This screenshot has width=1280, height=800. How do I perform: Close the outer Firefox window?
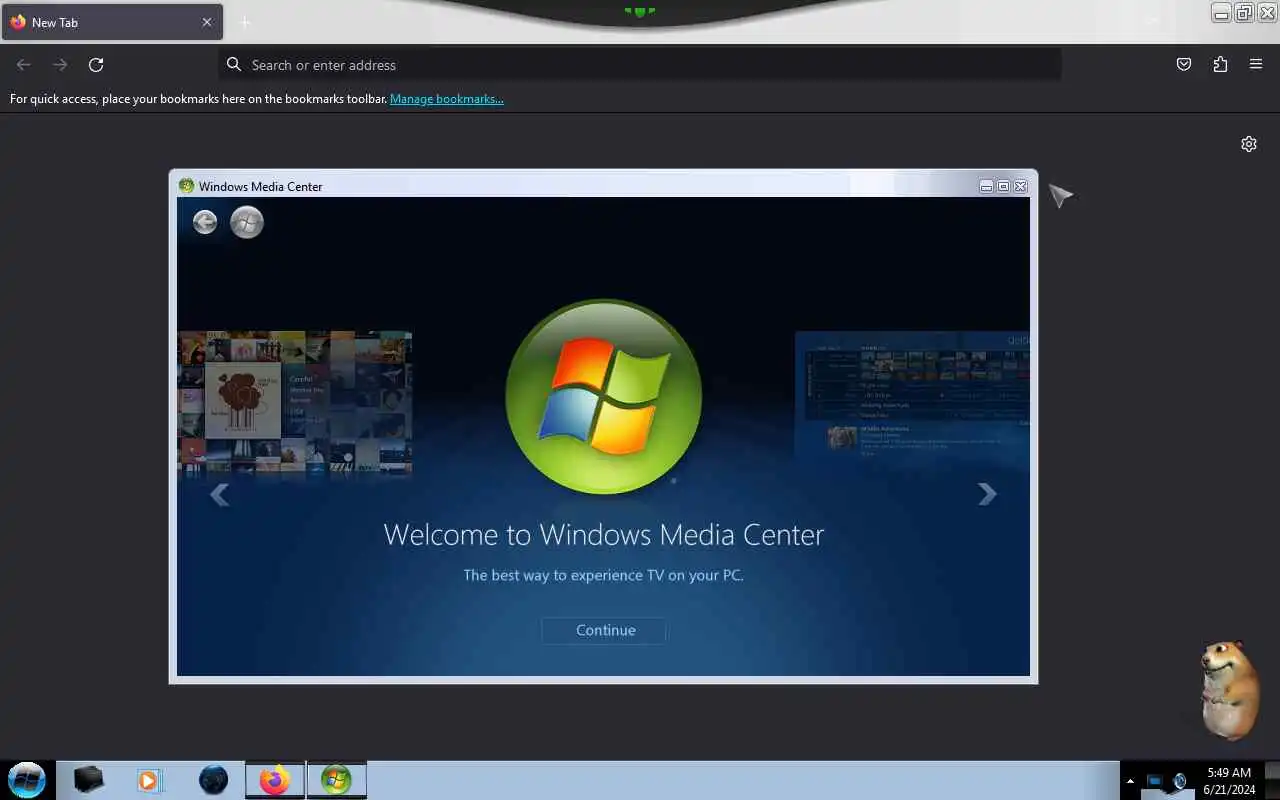point(1267,13)
